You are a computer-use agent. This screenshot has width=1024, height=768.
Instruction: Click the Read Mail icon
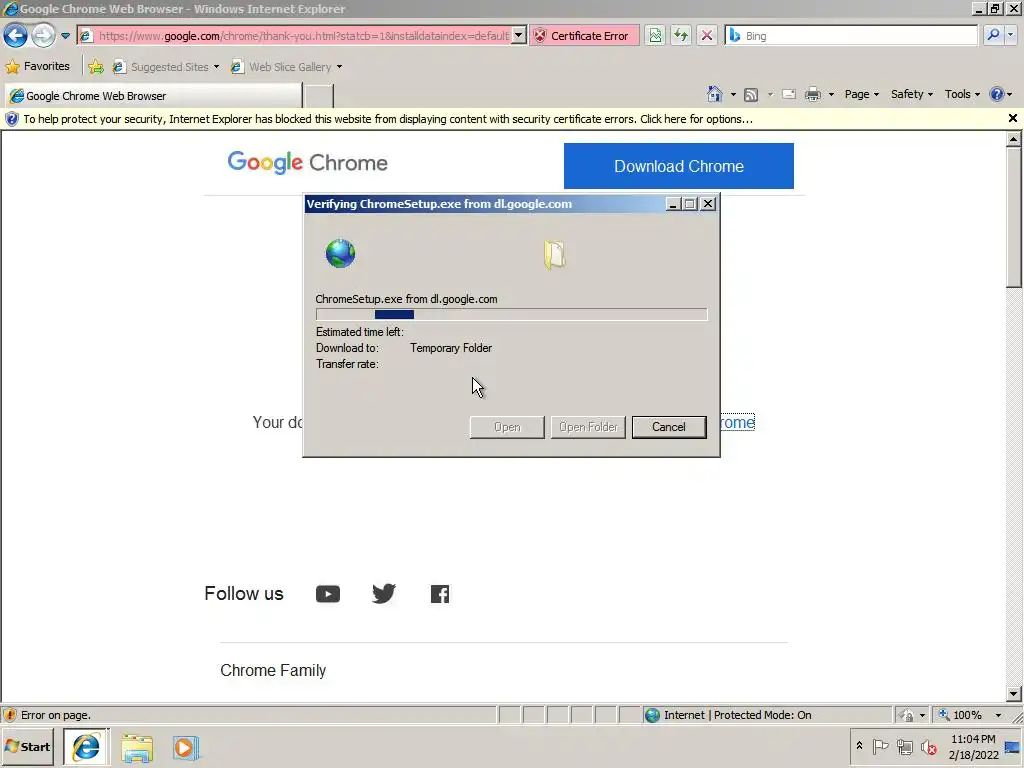tap(789, 95)
